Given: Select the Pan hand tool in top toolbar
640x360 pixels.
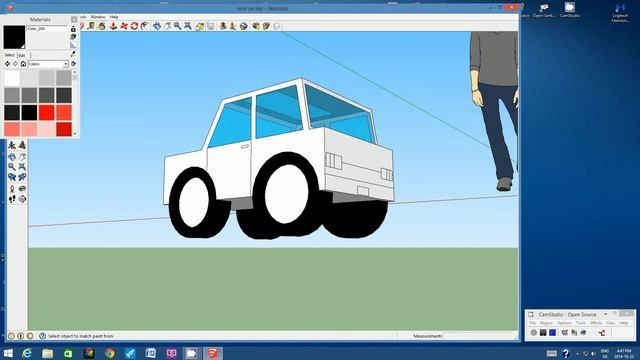Looking at the screenshot, I should tap(167, 26).
